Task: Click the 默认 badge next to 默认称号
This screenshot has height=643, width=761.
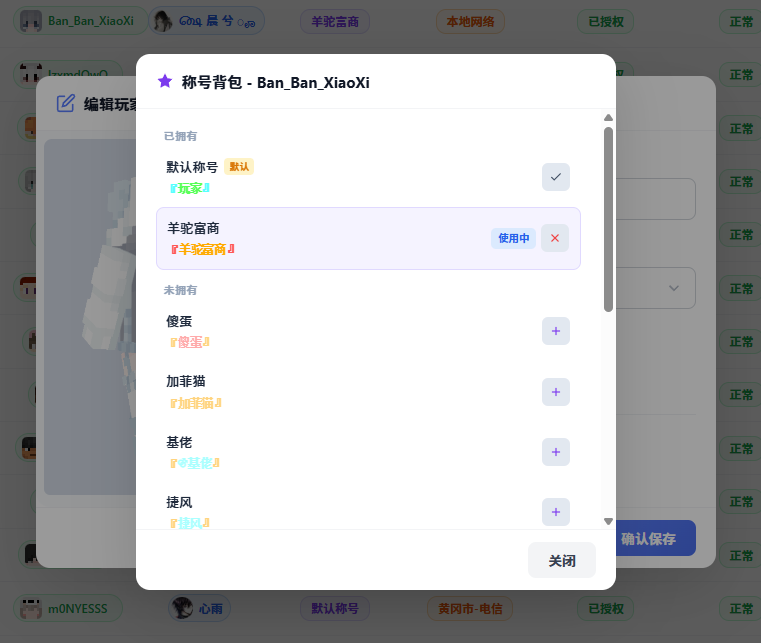Action: pos(239,167)
